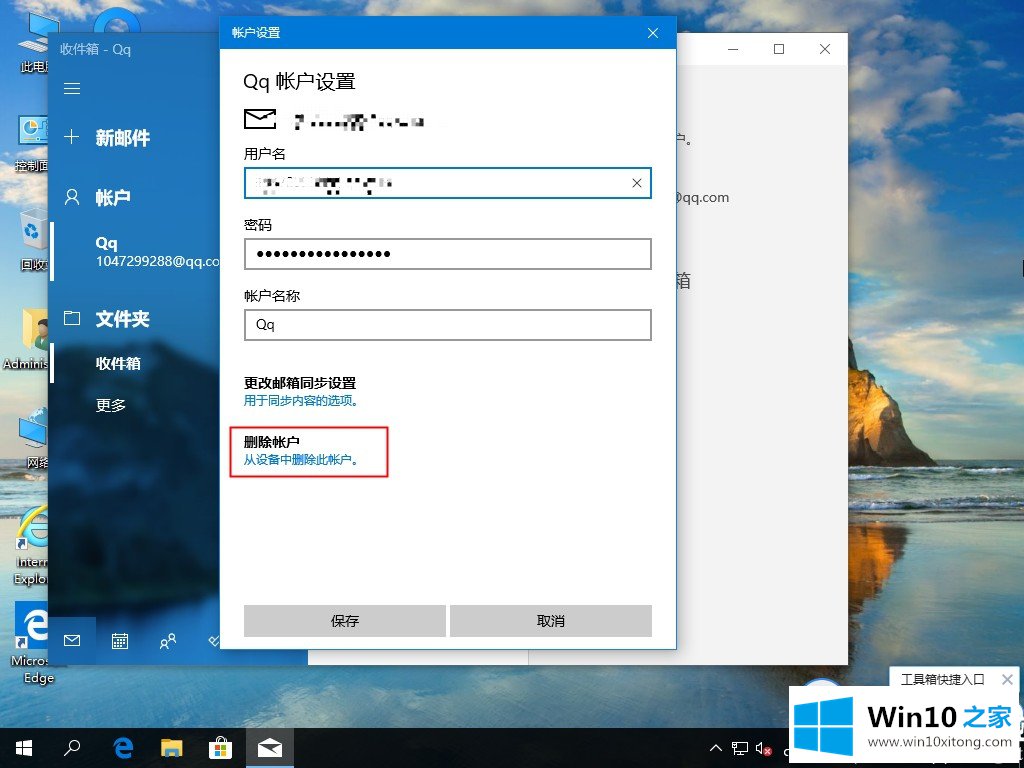Minimize the Mail window behind dialog

(733, 49)
